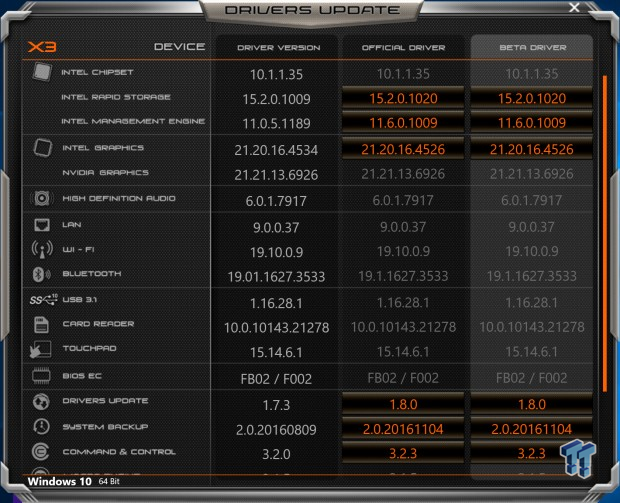Click the Card Reader label
Viewport: 620px width, 503px height.
pos(98,324)
